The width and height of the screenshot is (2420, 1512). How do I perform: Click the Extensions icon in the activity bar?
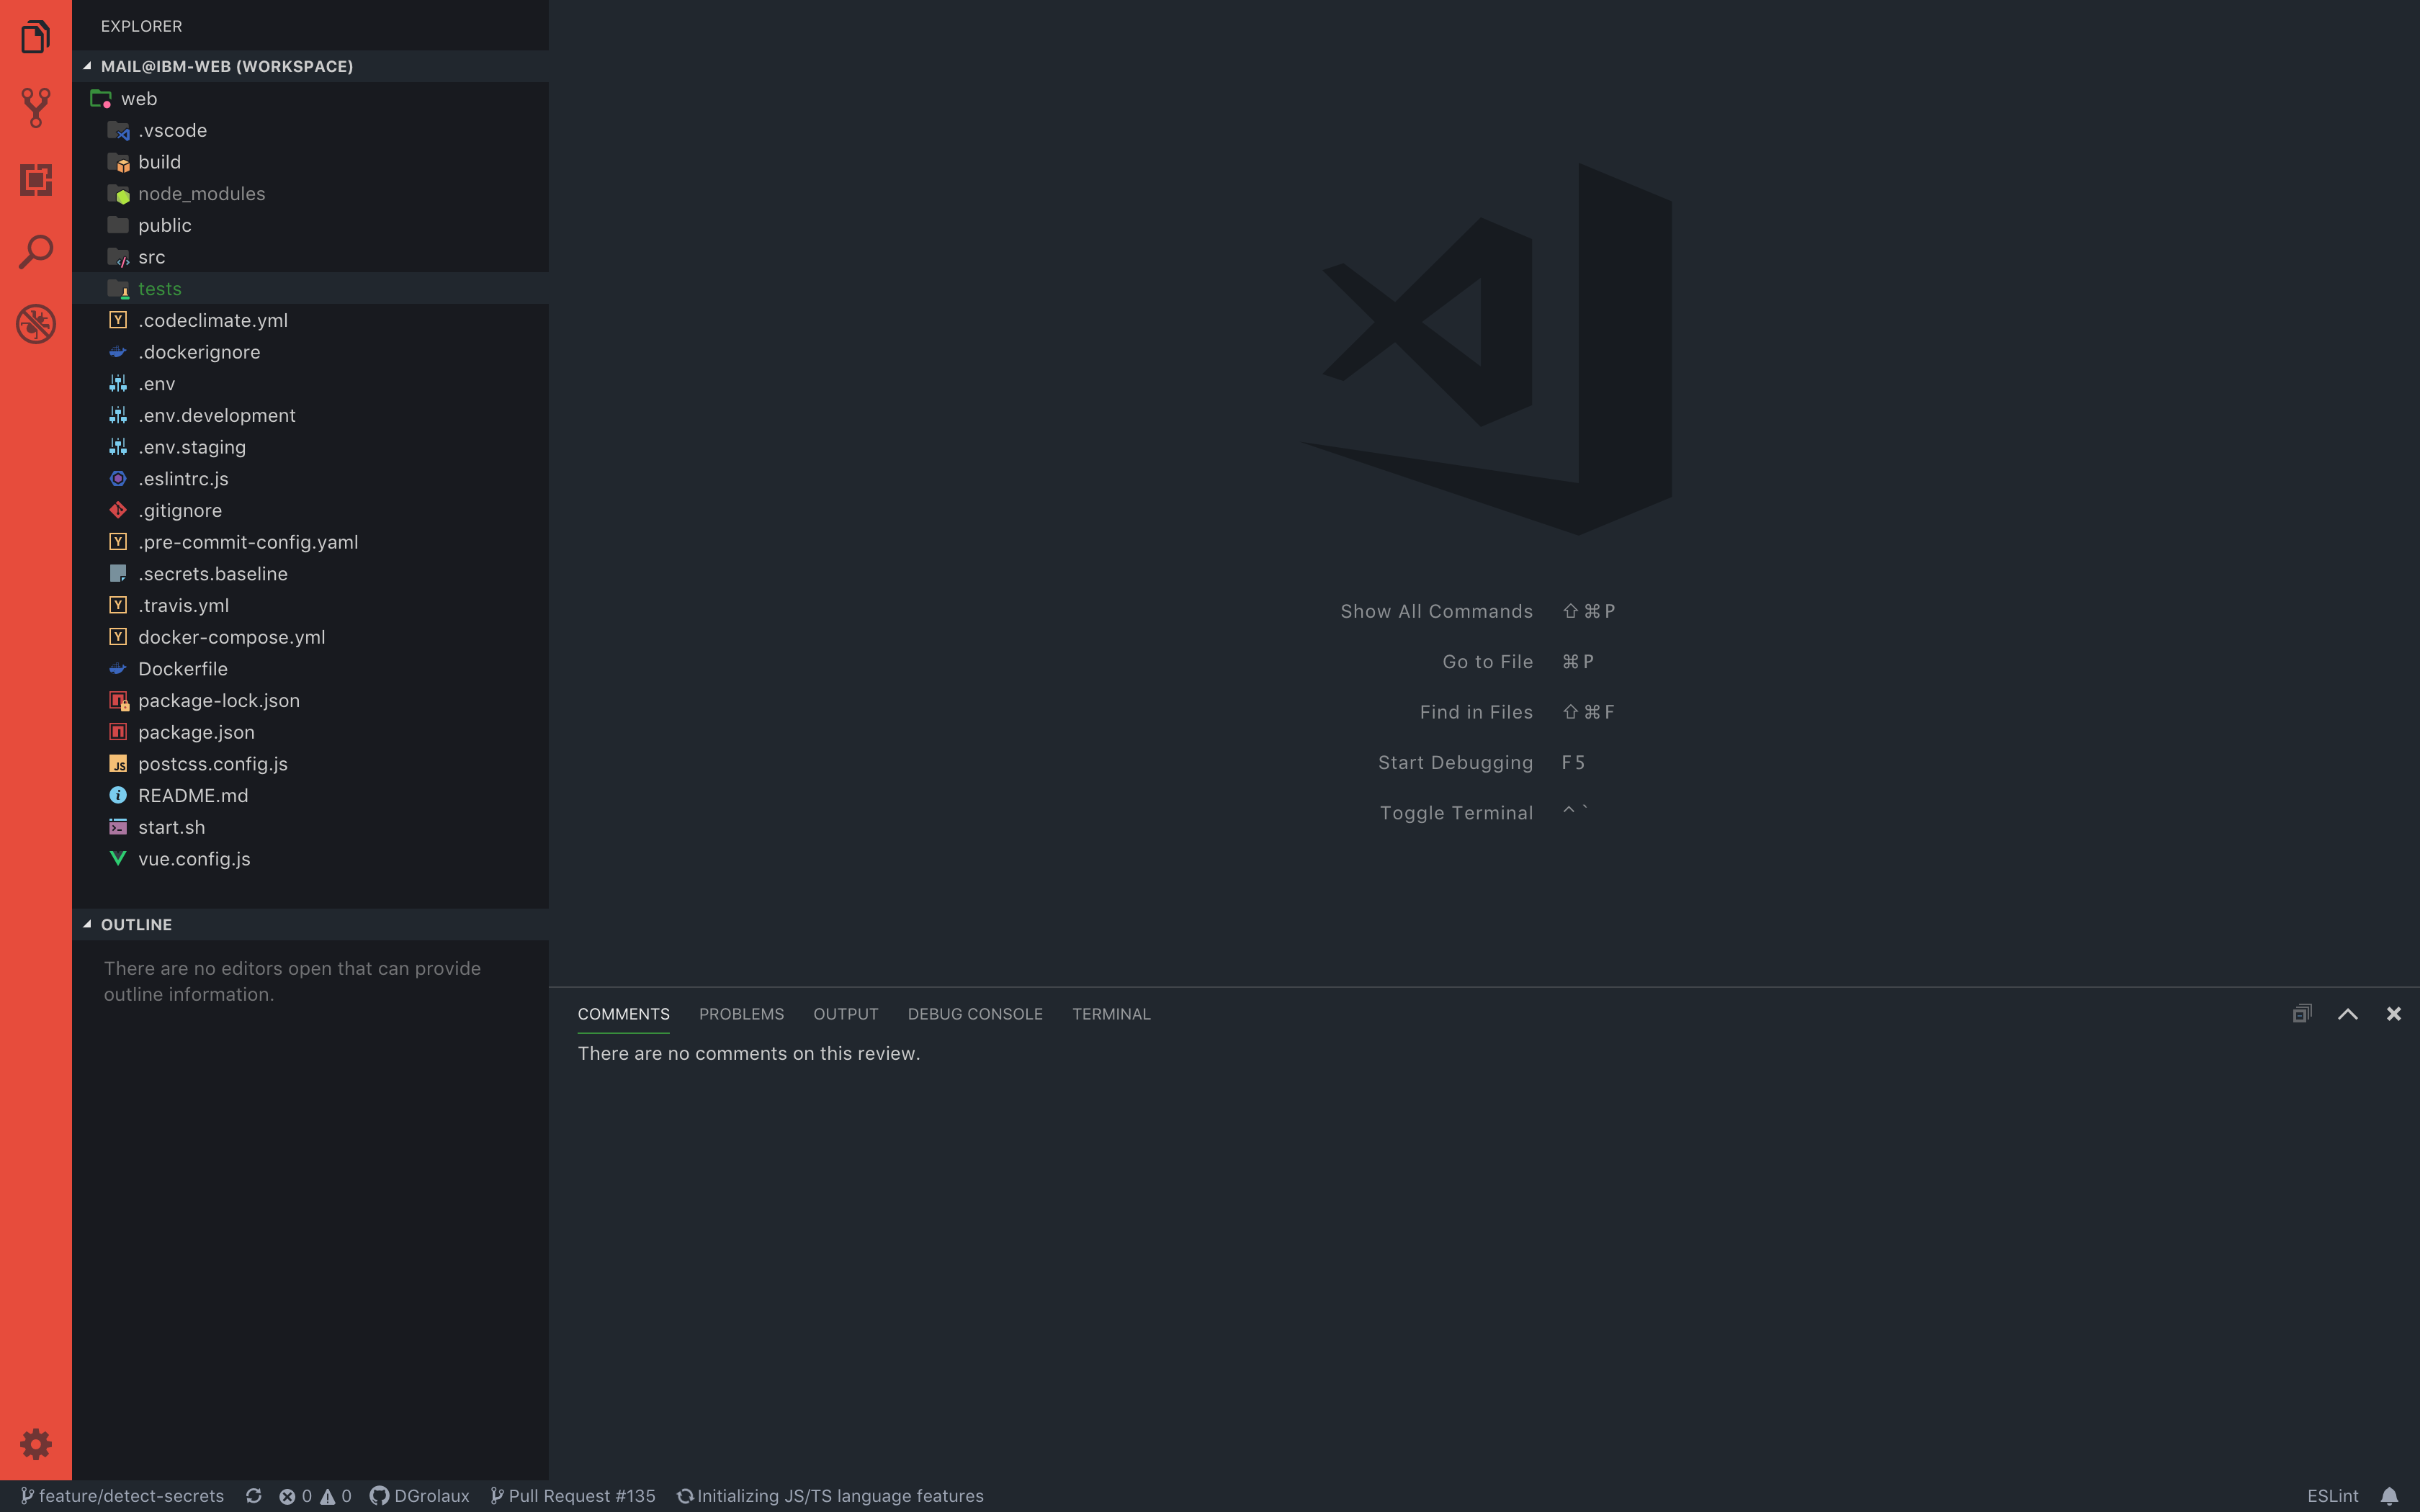coord(36,181)
